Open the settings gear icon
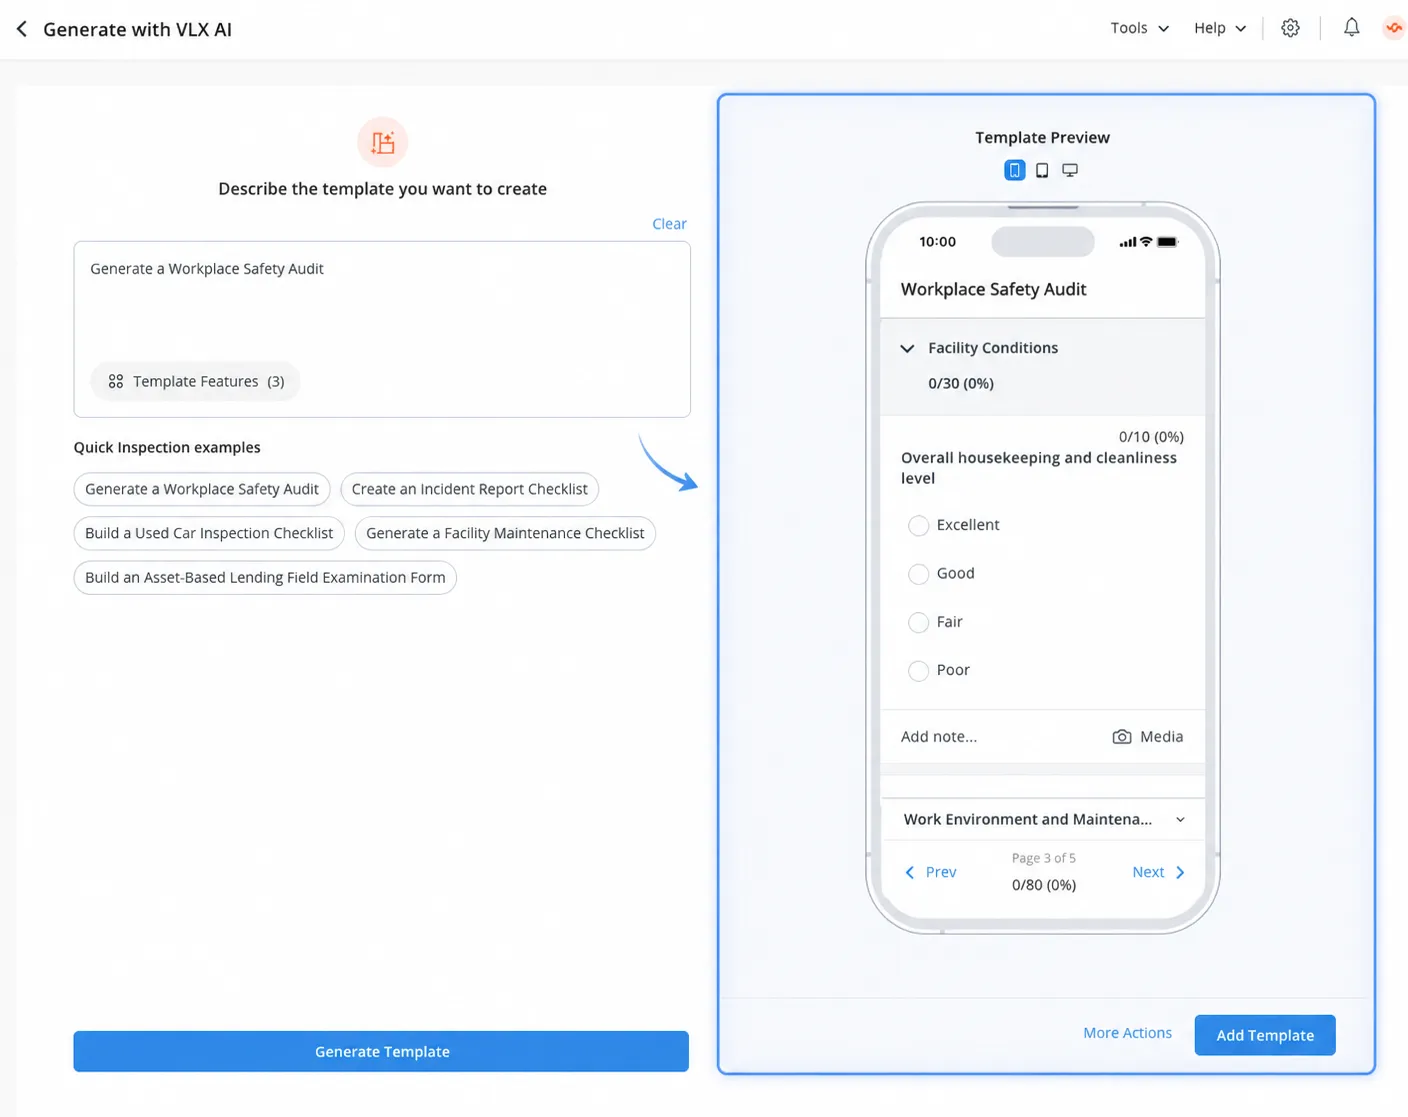This screenshot has width=1408, height=1117. (1291, 28)
